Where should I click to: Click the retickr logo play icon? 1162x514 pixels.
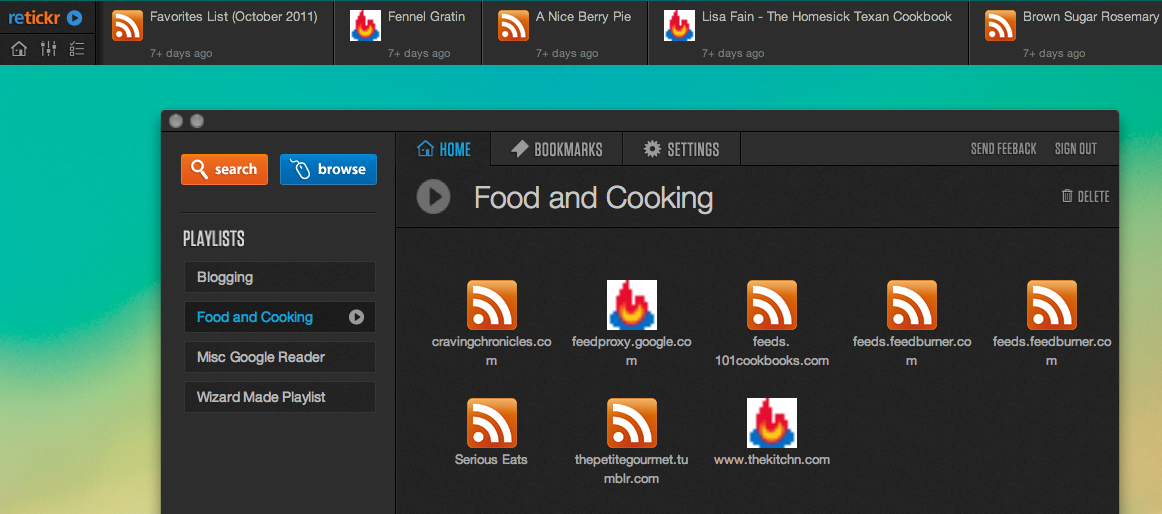coord(74,18)
